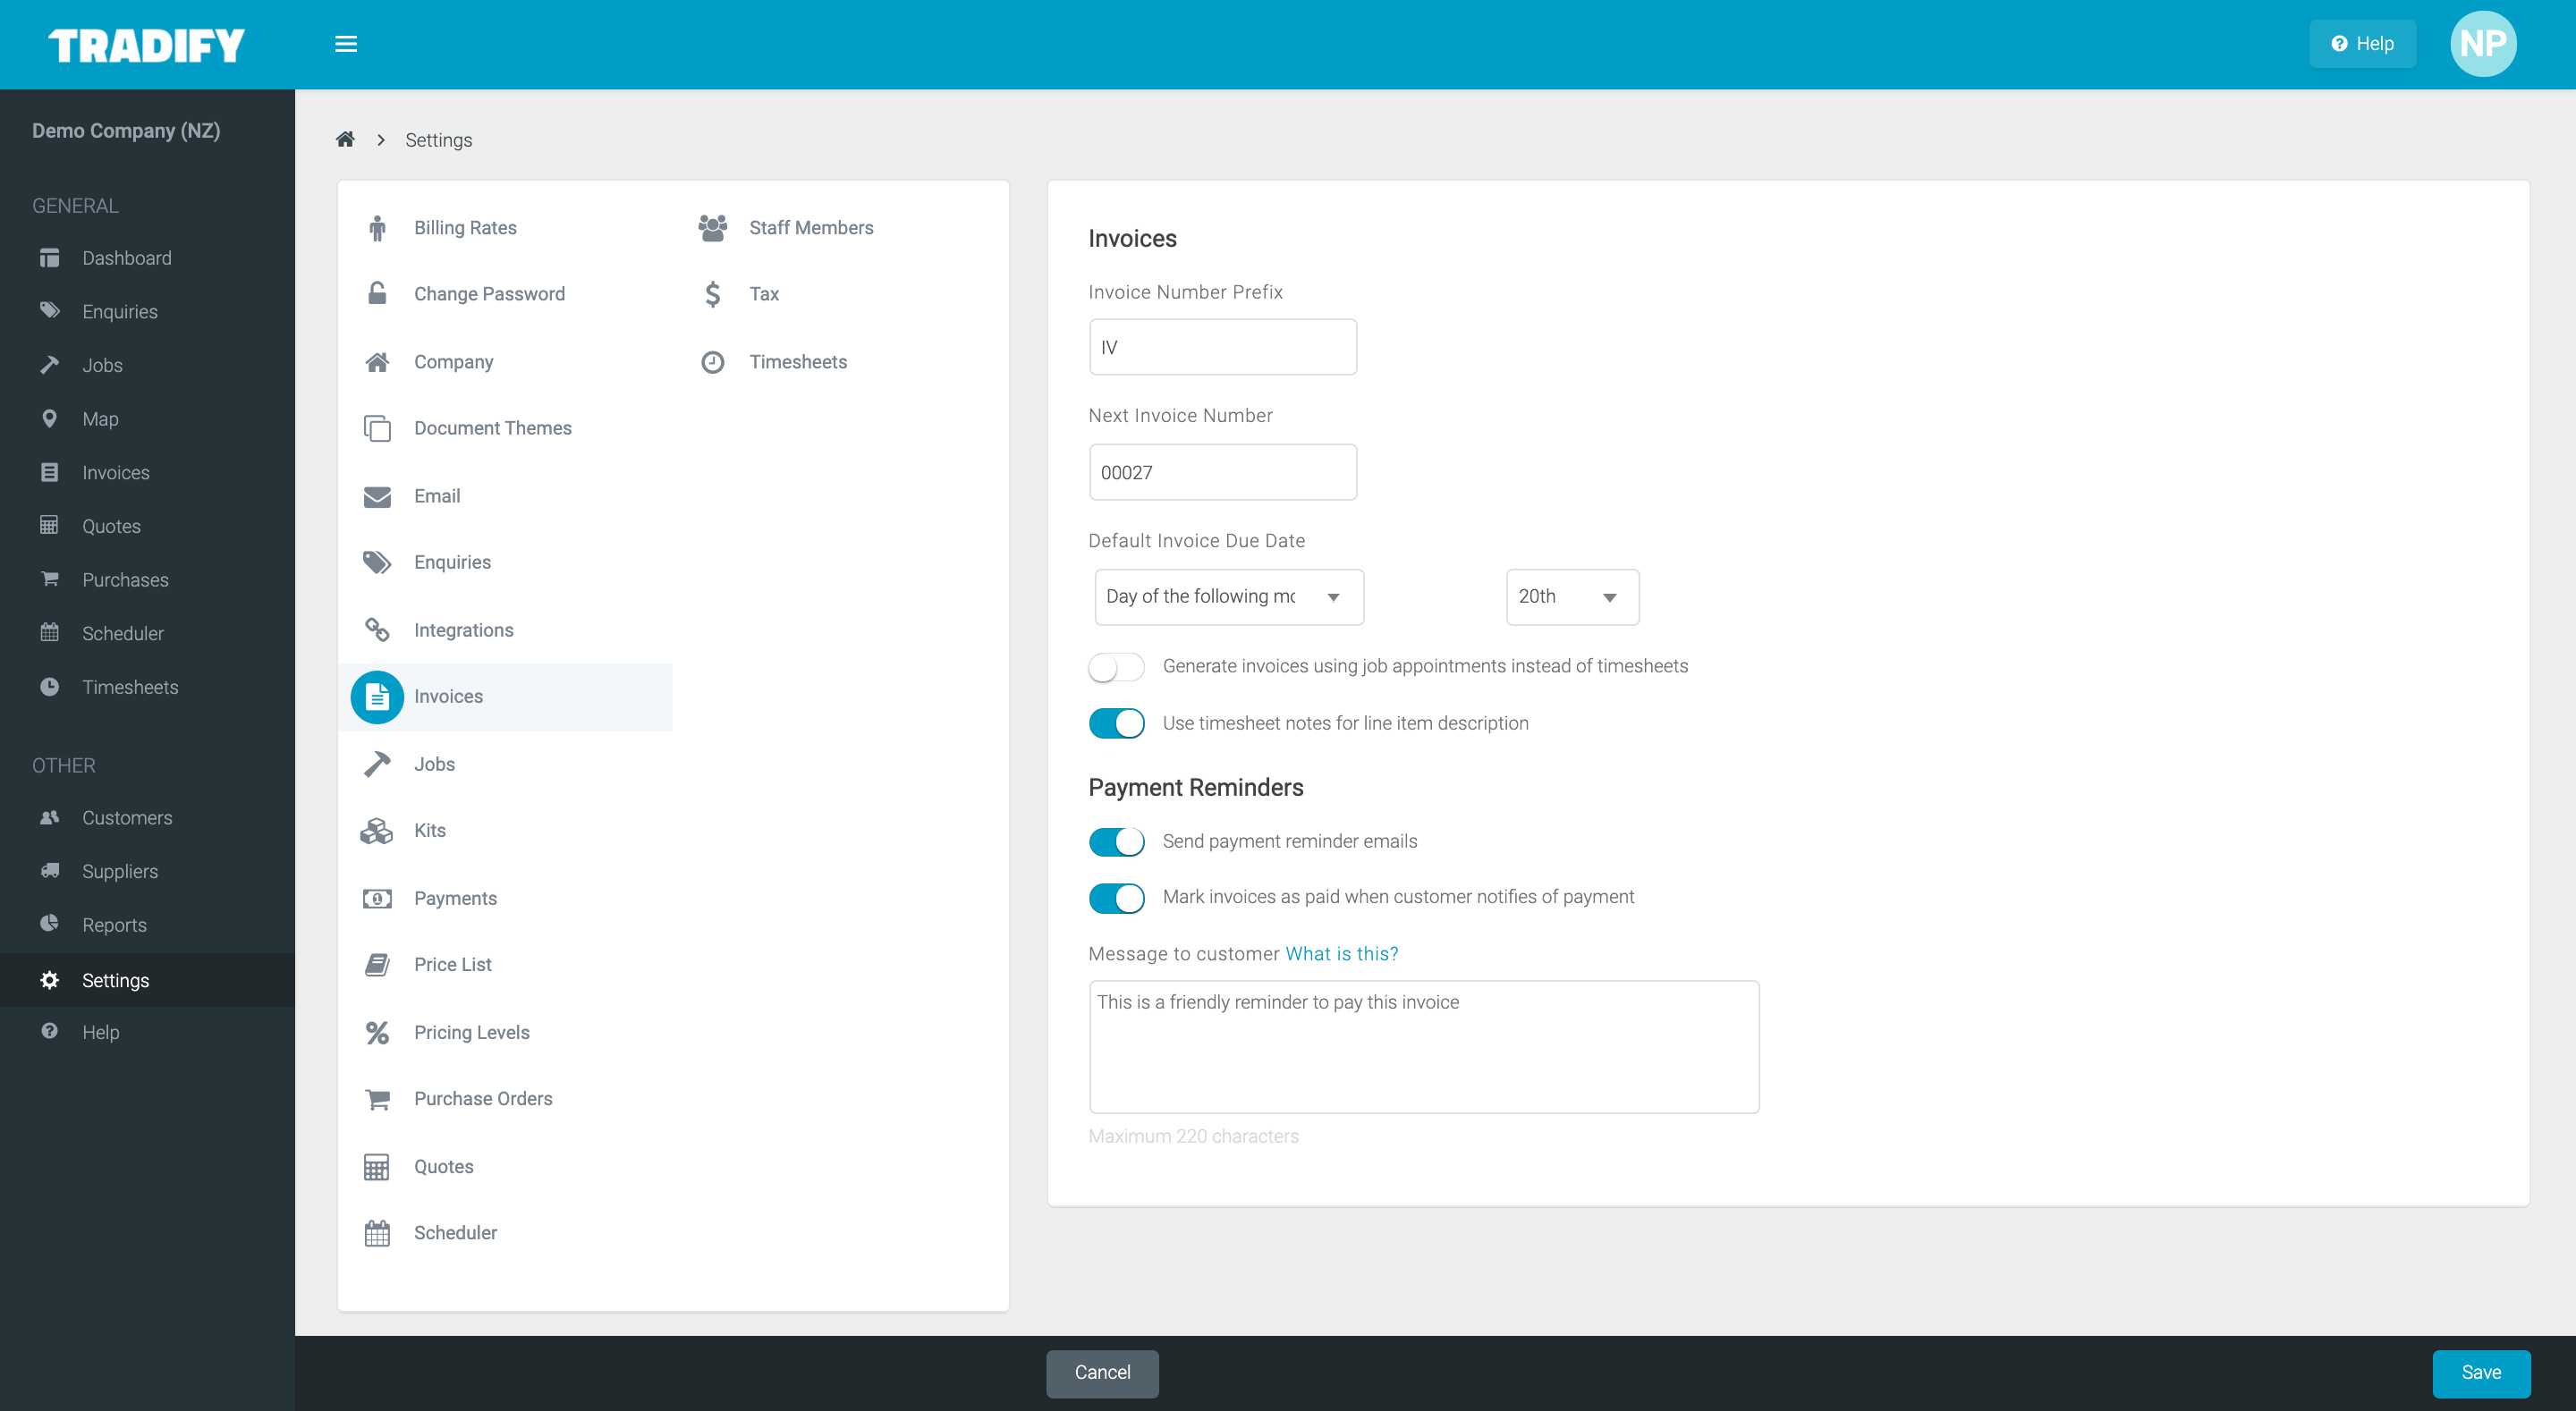Click the 'What is this?' link
This screenshot has width=2576, height=1411.
1342,954
